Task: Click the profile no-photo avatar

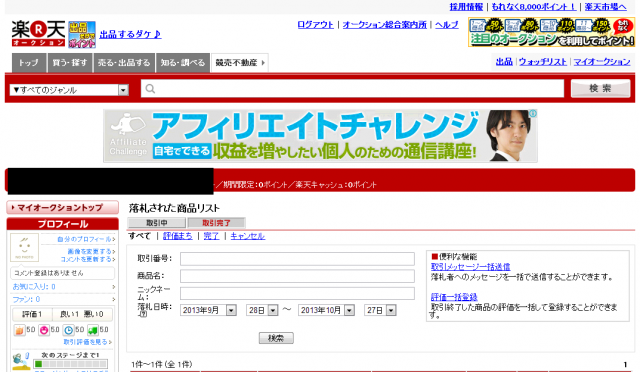Action: tap(24, 247)
